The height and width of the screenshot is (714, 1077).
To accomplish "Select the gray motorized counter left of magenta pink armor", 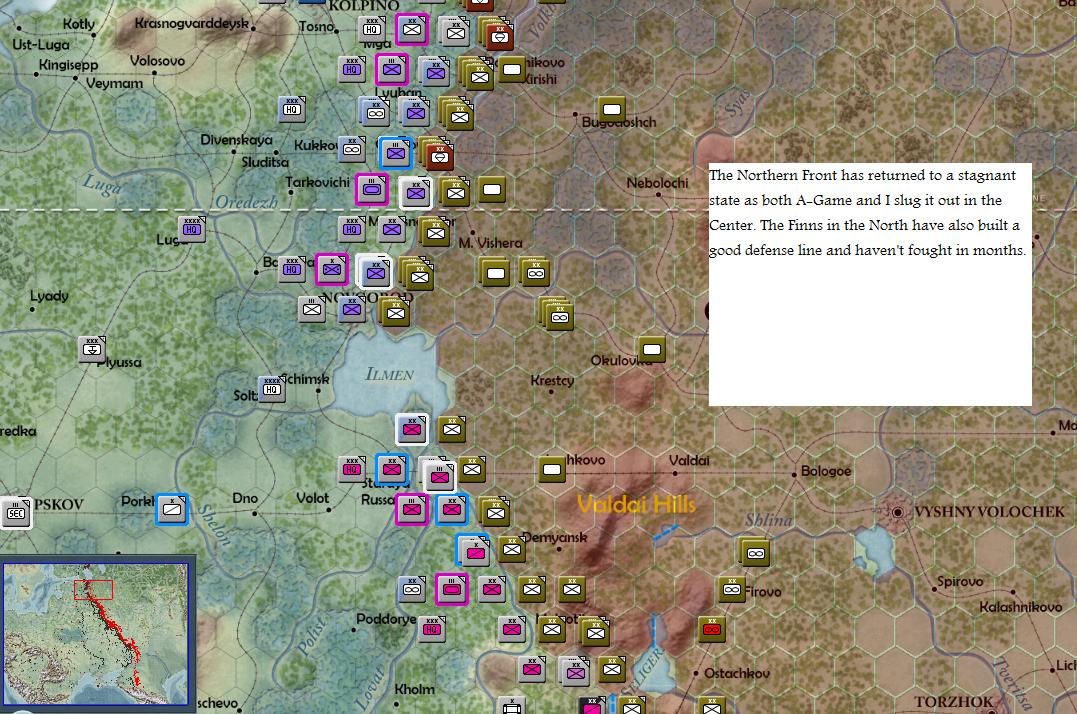I will click(x=411, y=589).
